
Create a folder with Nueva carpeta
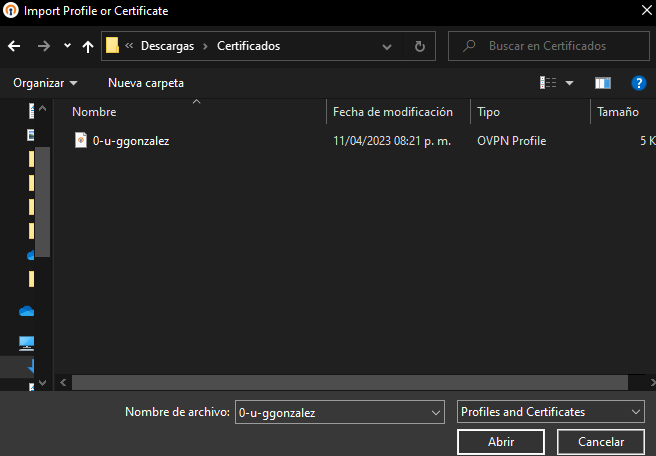click(x=146, y=83)
